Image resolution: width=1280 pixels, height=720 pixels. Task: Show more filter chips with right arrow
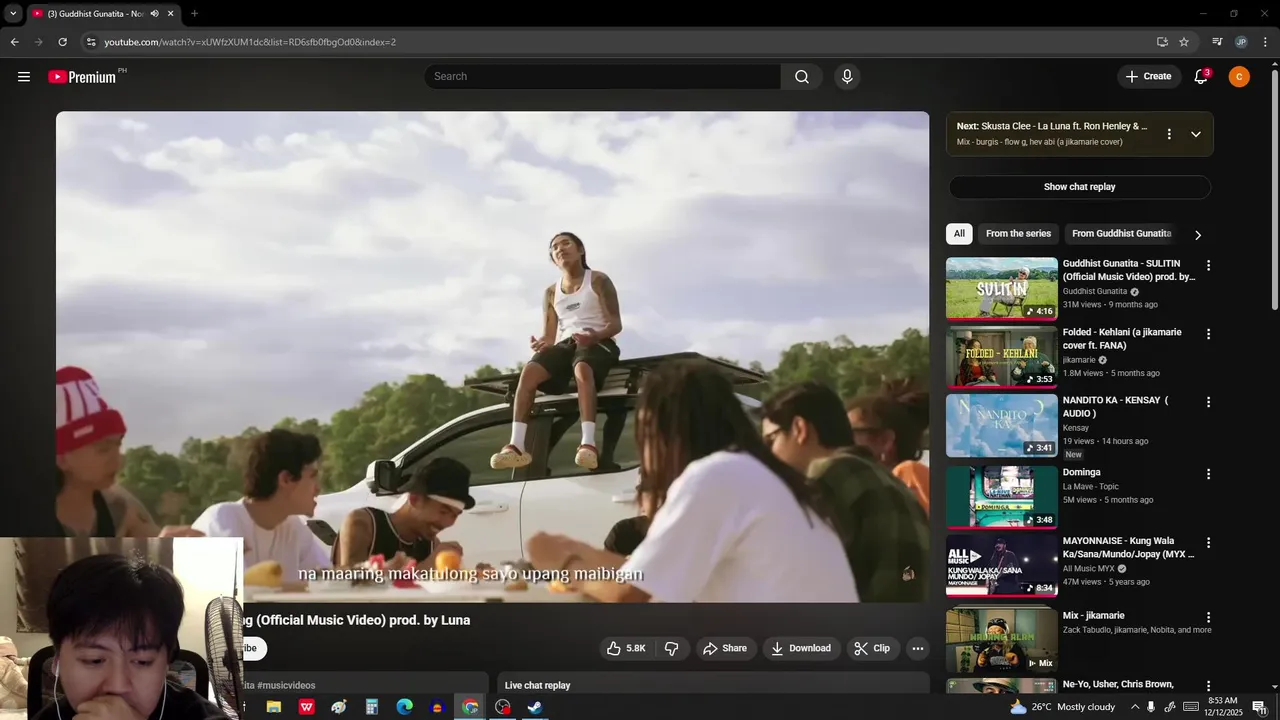tap(1198, 235)
